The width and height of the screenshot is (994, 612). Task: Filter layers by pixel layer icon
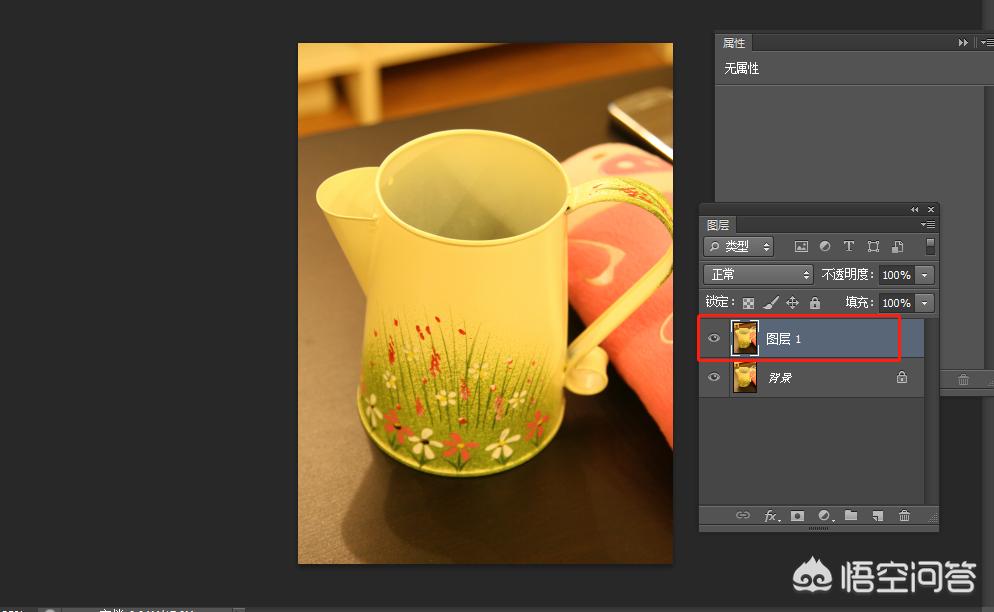tap(801, 247)
